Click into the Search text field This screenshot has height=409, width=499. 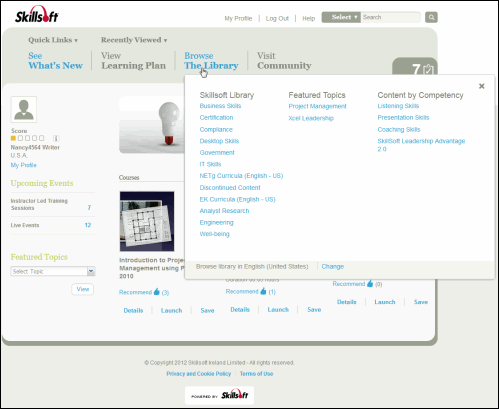[x=391, y=17]
